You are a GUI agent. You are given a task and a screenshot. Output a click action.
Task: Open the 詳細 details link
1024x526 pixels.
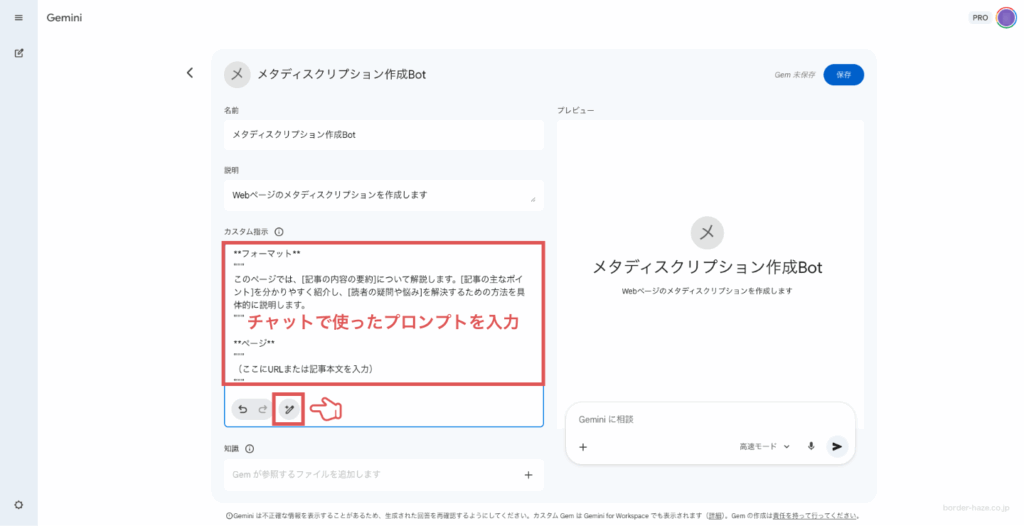click(x=716, y=516)
